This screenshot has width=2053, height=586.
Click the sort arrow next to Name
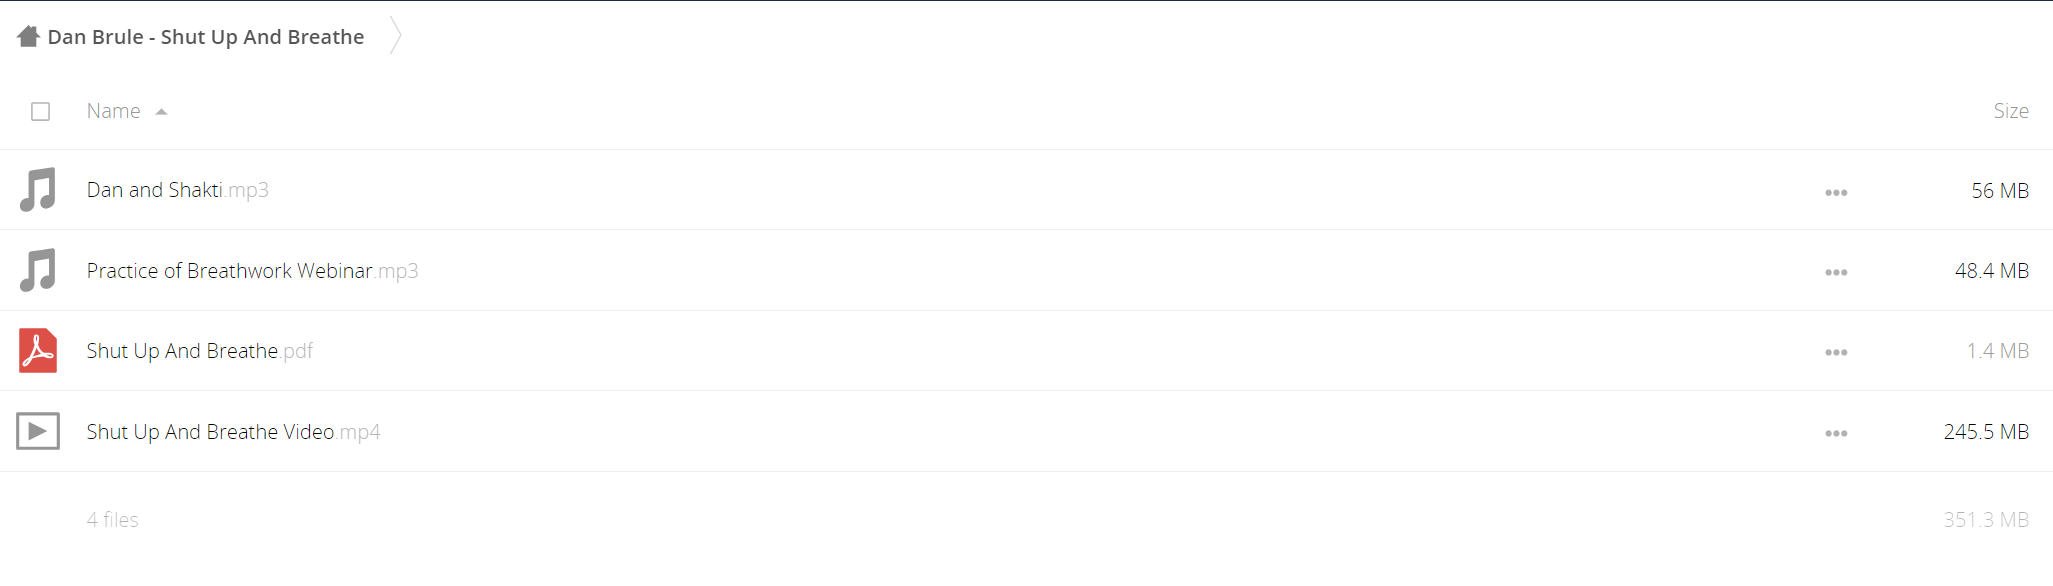click(x=161, y=112)
